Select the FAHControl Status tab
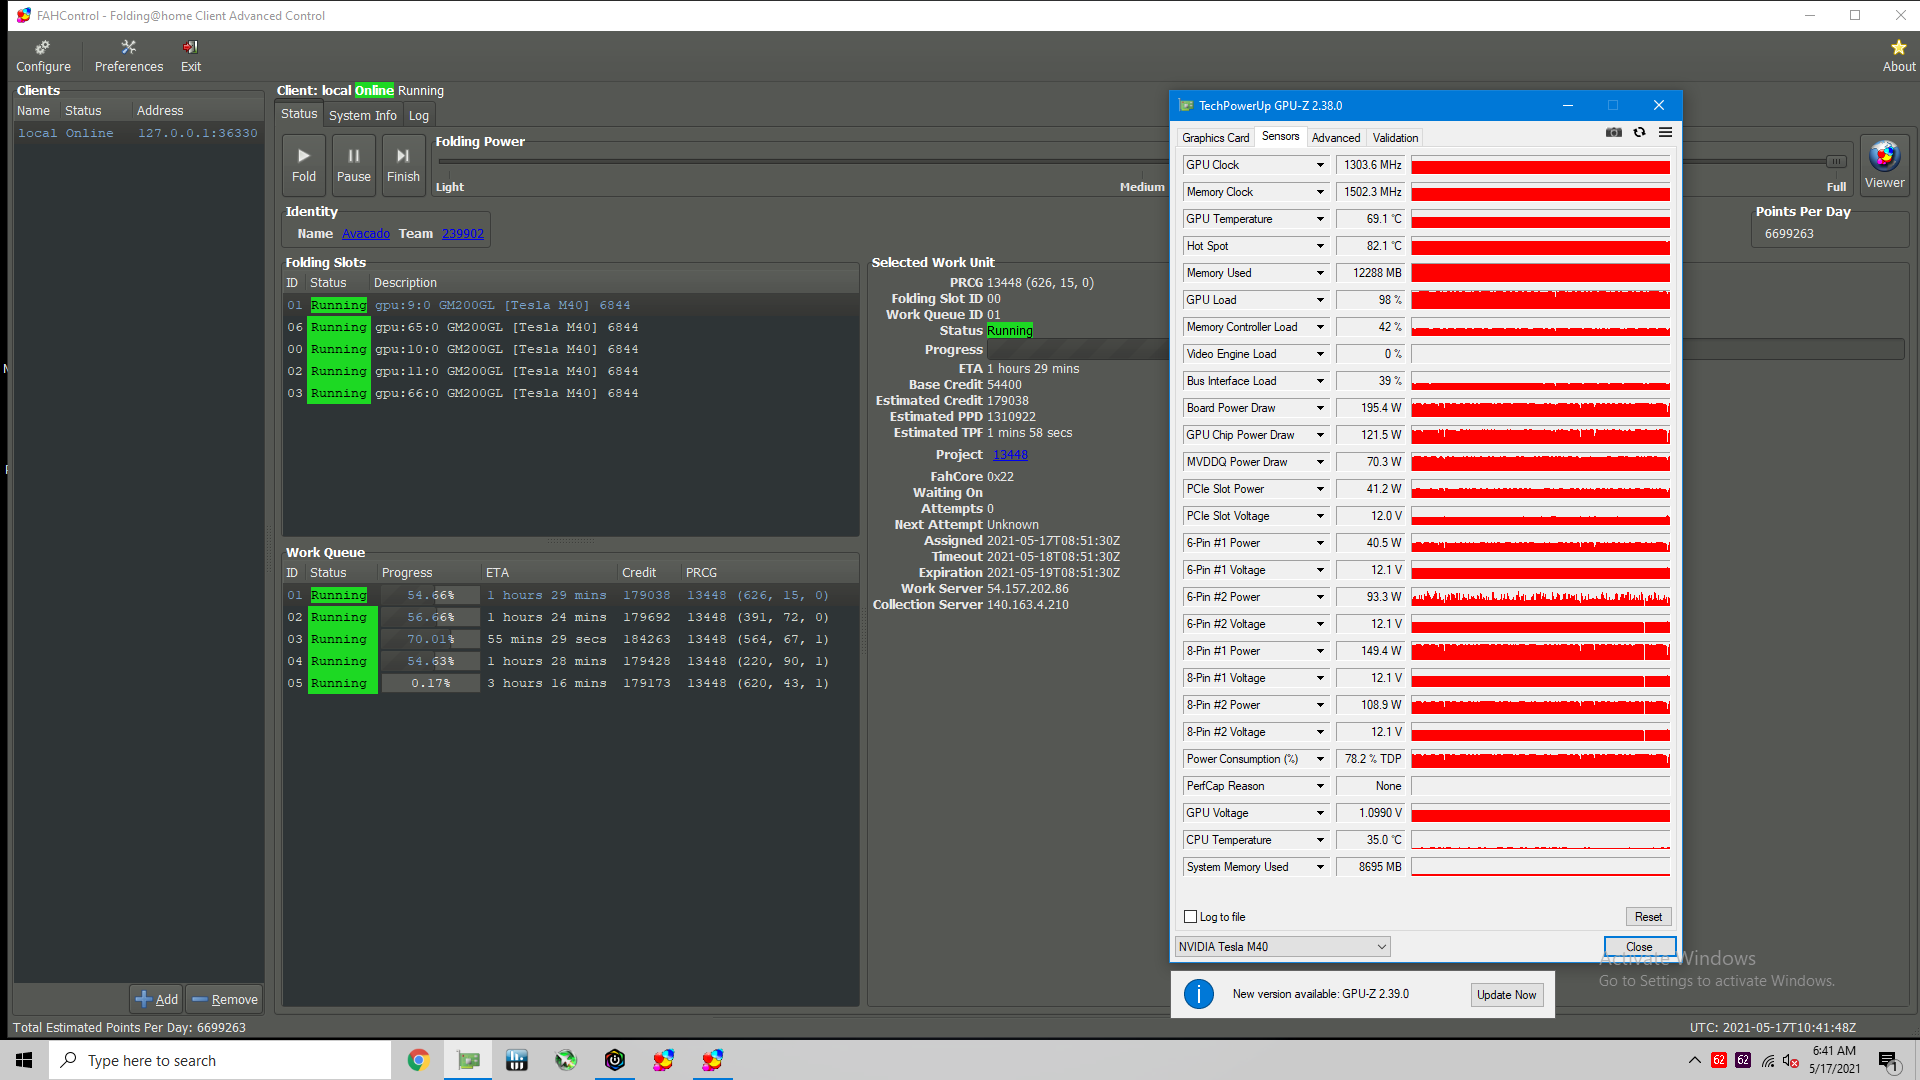This screenshot has width=1920, height=1080. (x=299, y=114)
